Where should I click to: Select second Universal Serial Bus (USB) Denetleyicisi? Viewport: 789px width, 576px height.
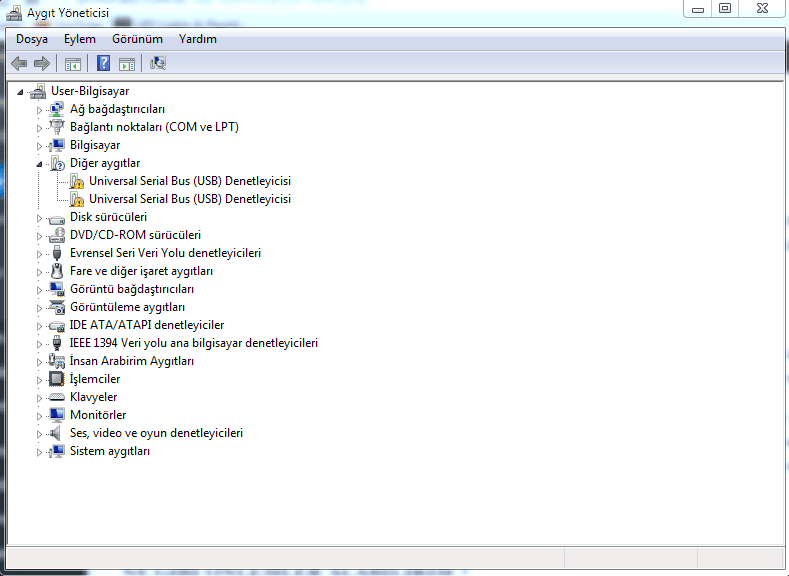190,199
